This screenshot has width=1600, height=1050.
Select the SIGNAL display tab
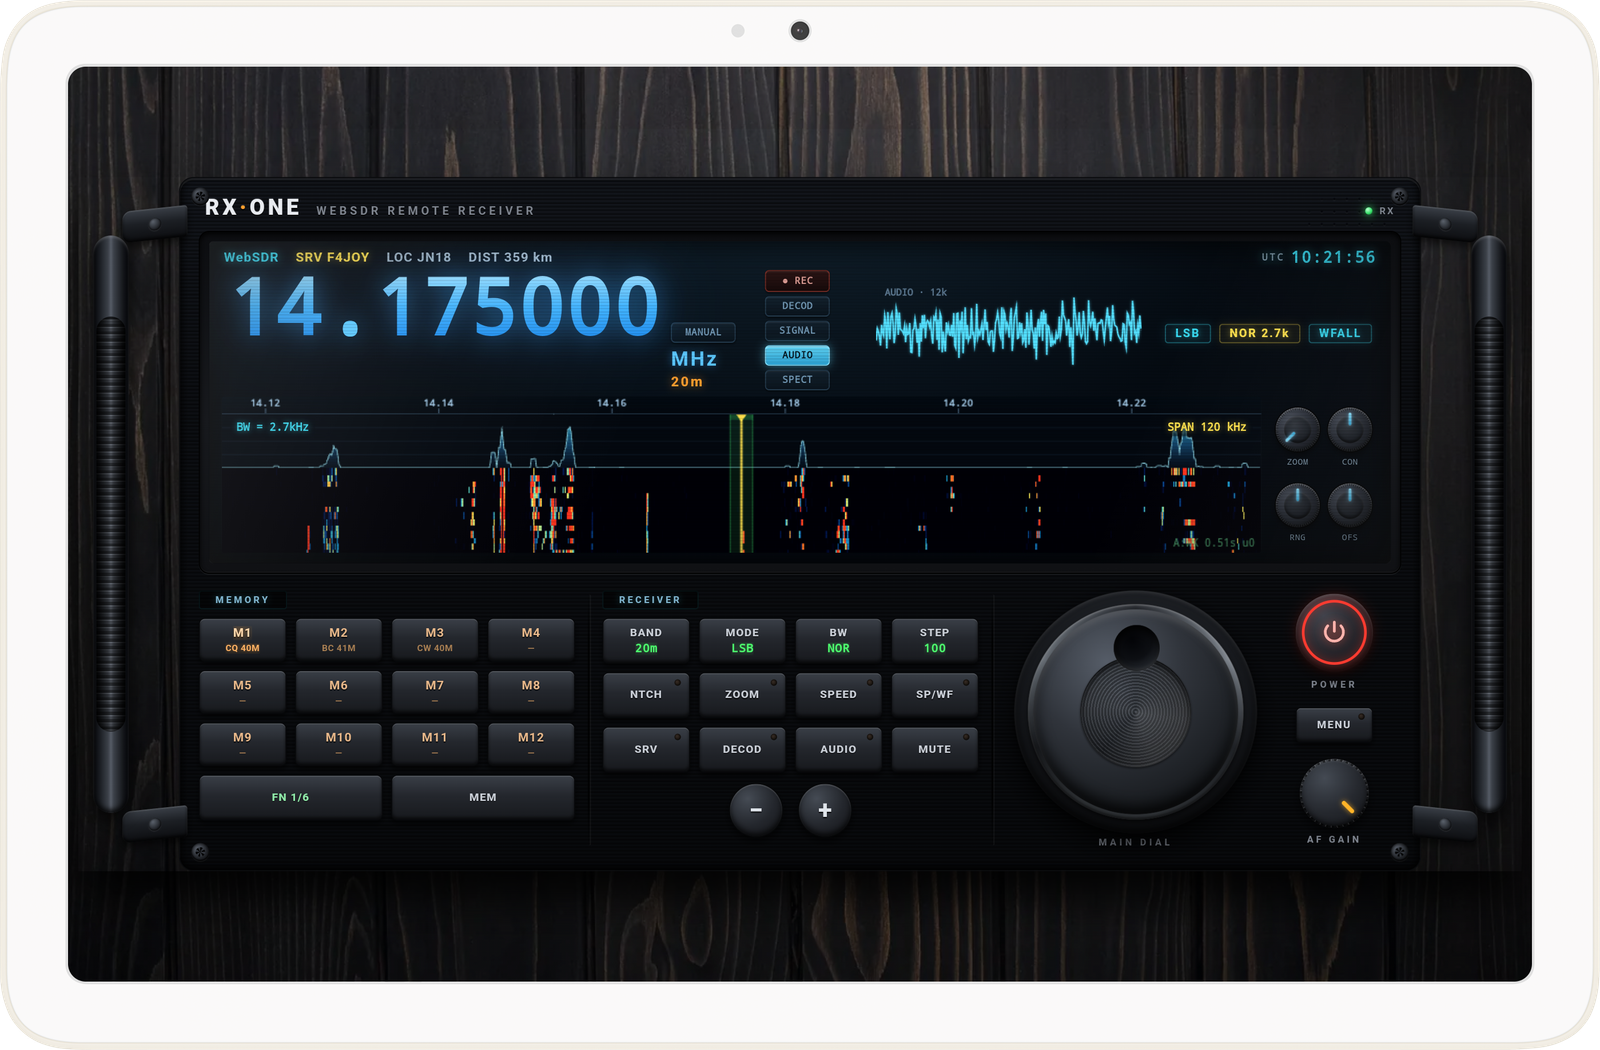(x=797, y=330)
